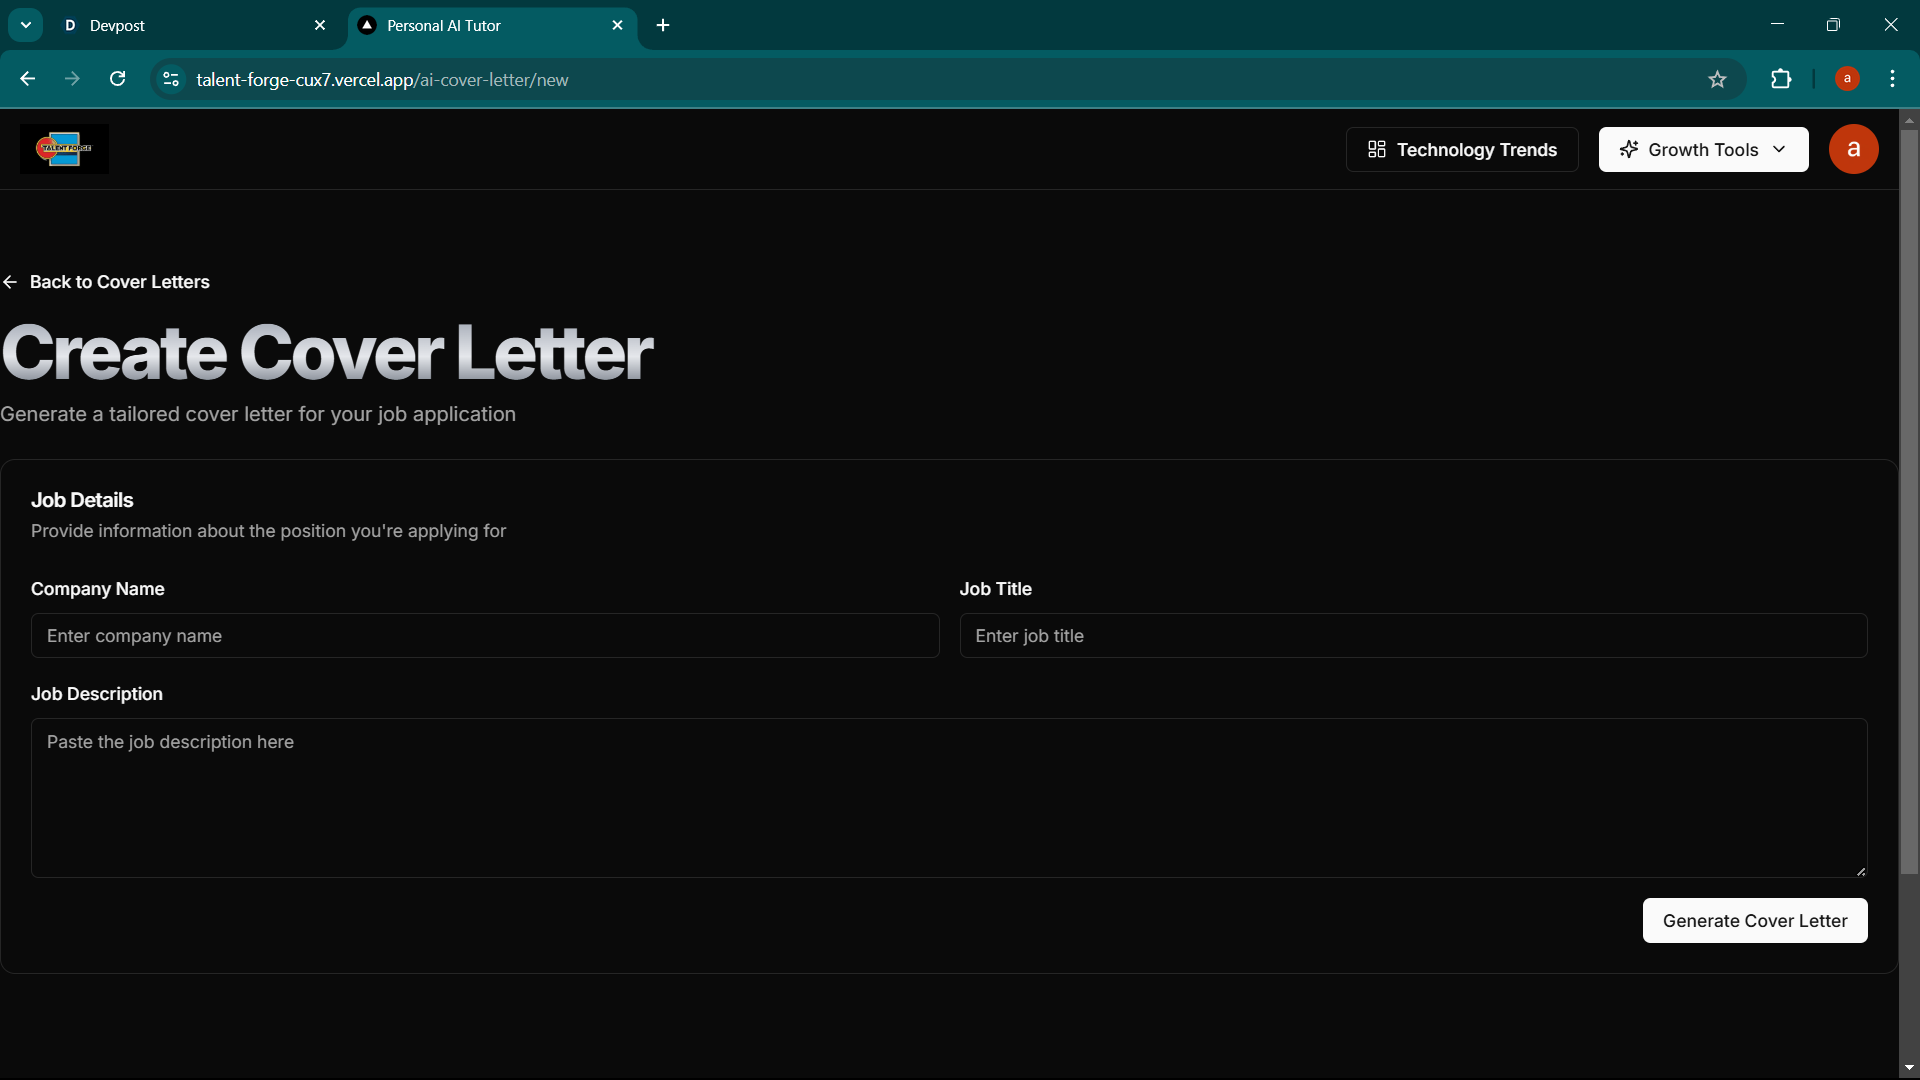Click the orange user avatar
Screen dimensions: 1920x1080
click(x=1853, y=149)
